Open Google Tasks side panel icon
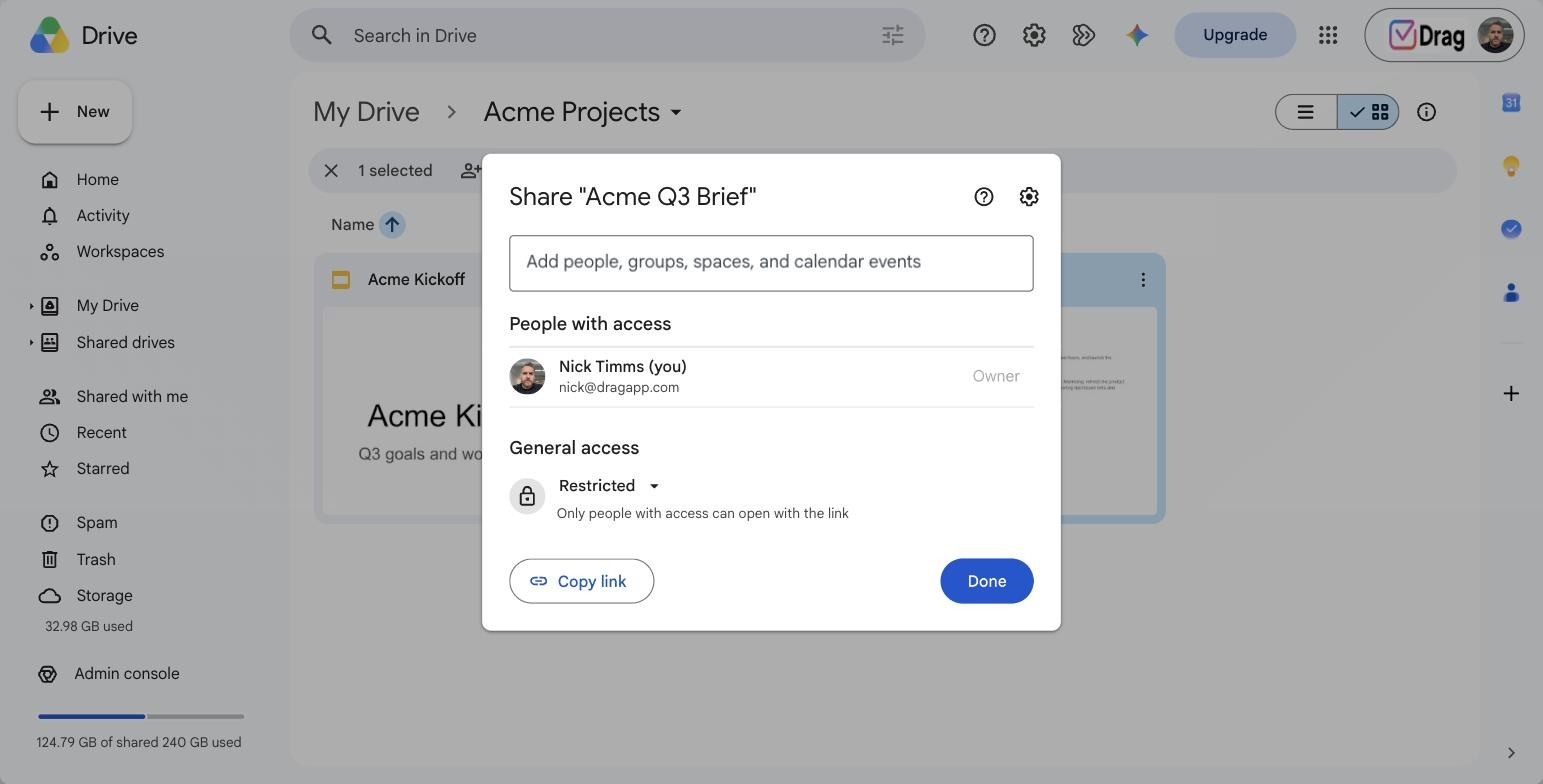Viewport: 1543px width, 784px height. (x=1511, y=229)
